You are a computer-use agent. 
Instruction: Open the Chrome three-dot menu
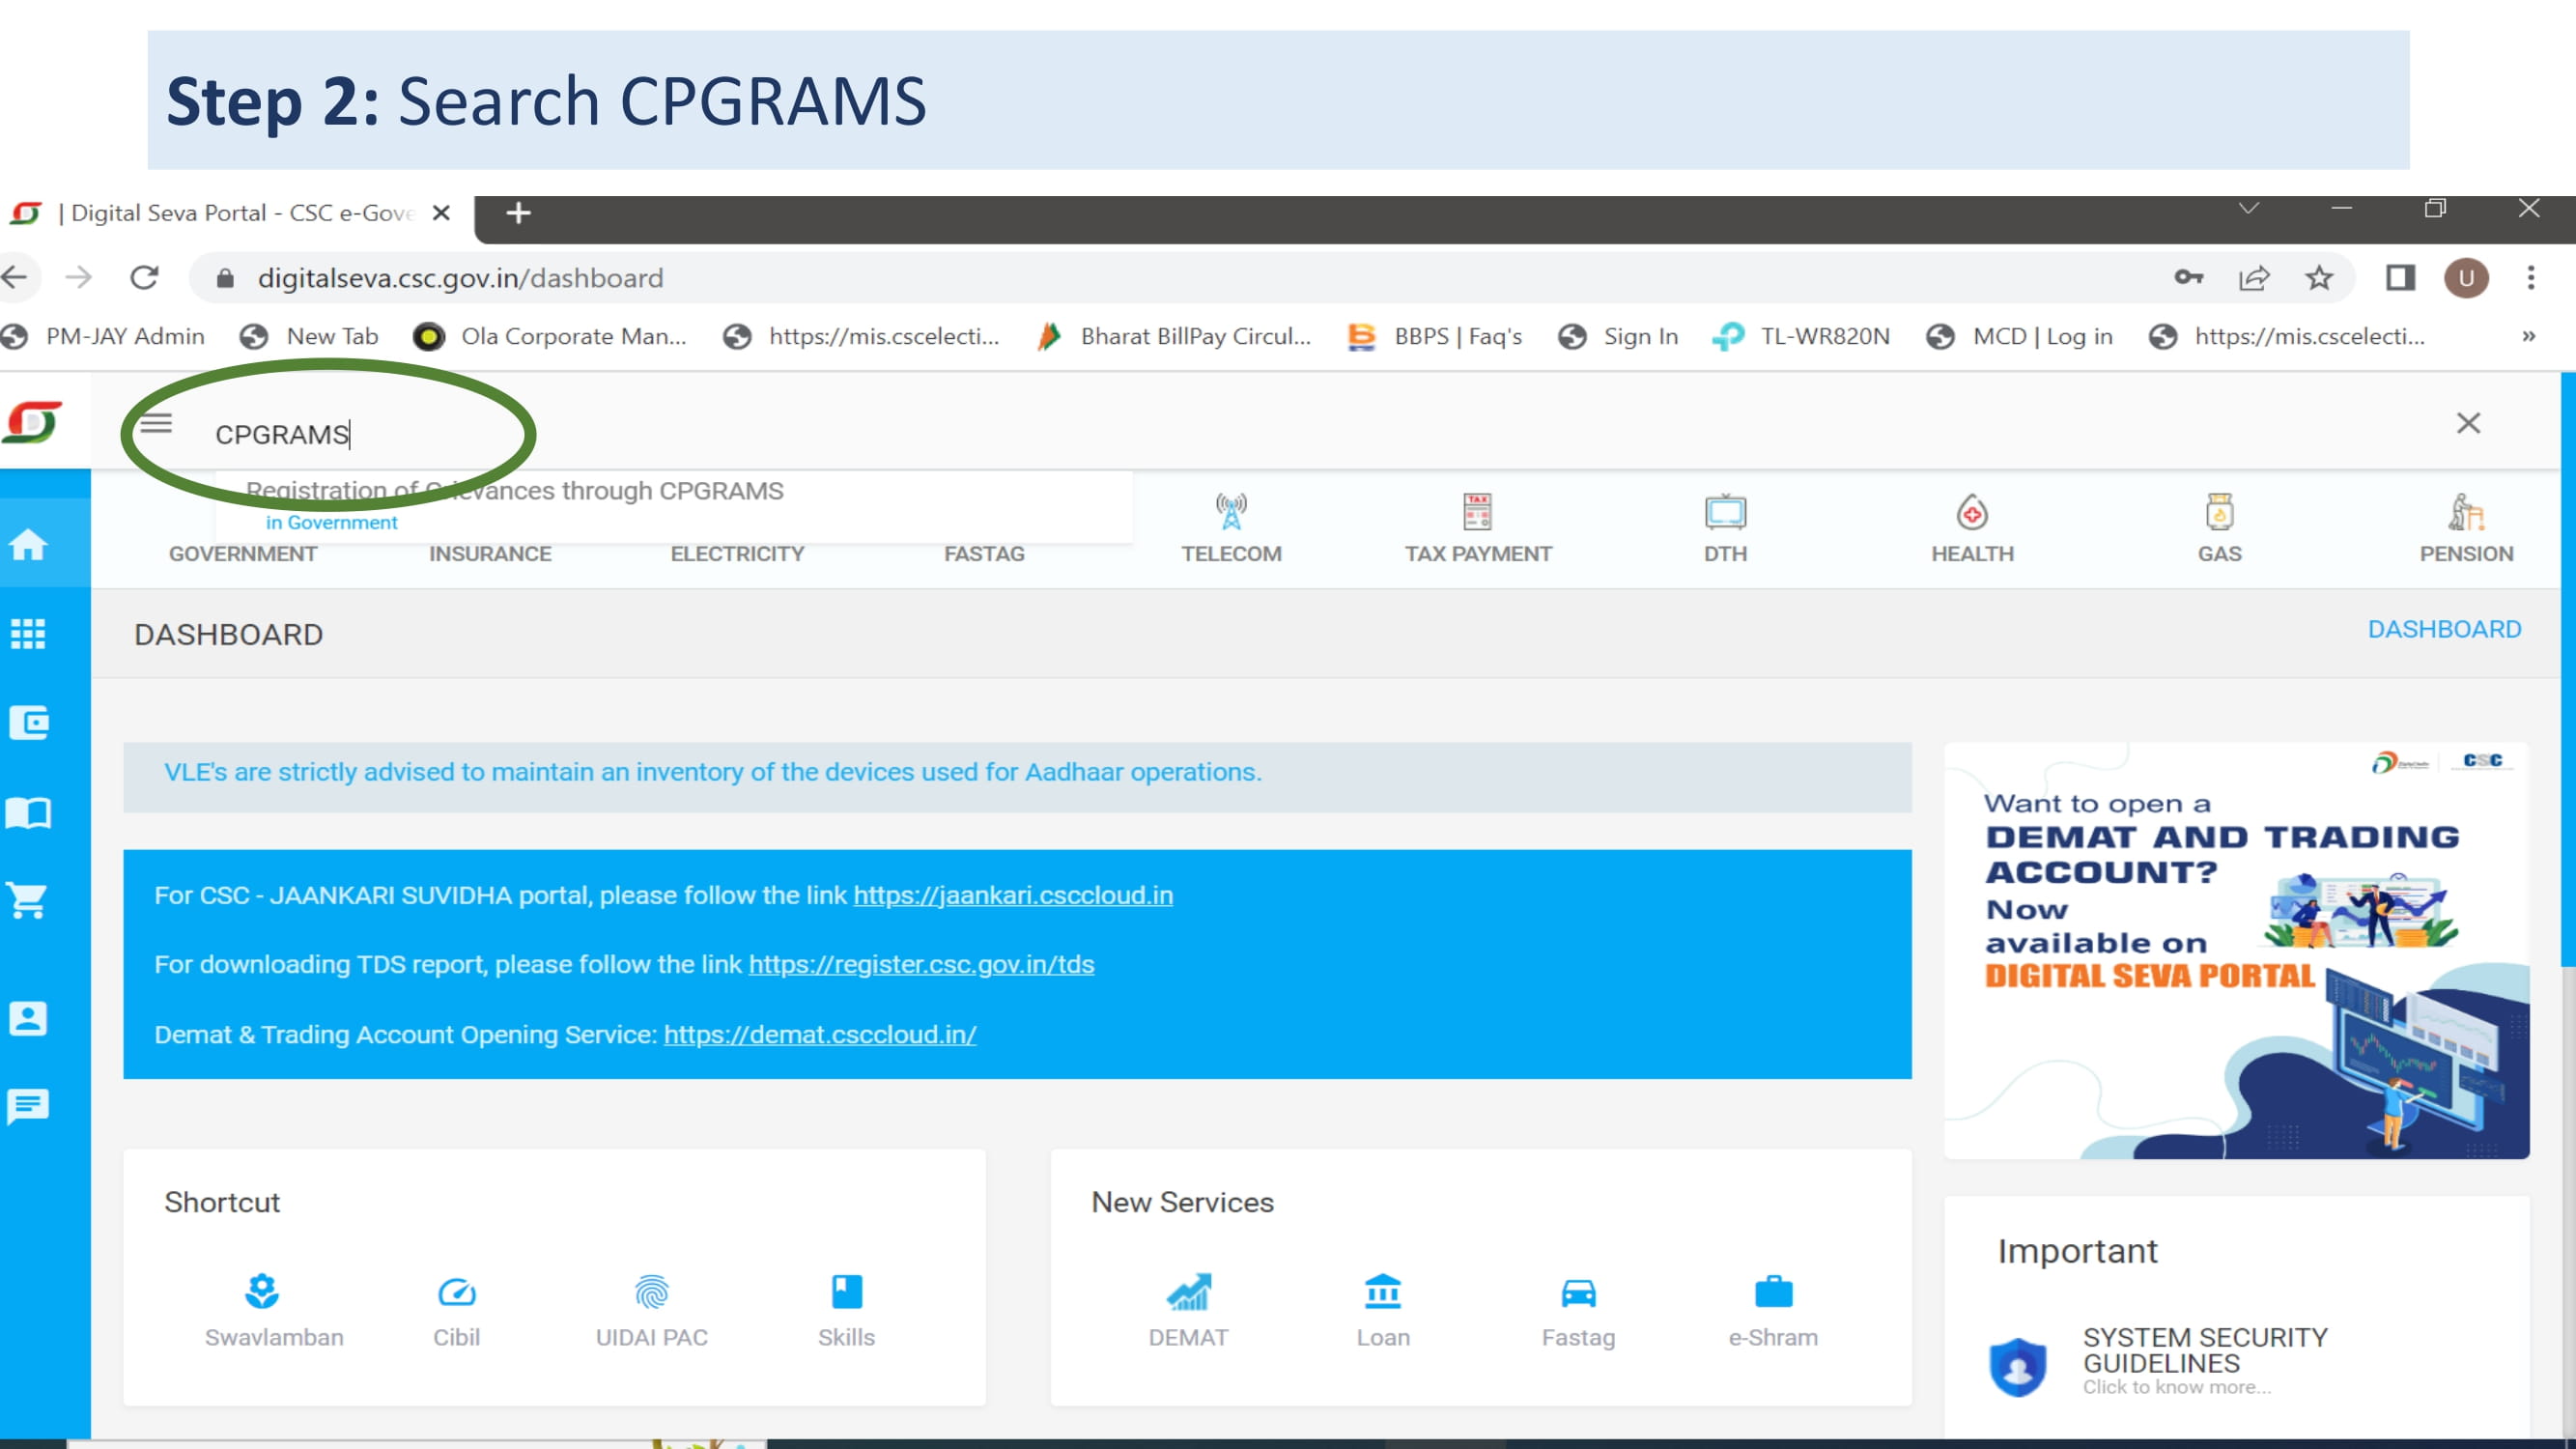(2531, 277)
